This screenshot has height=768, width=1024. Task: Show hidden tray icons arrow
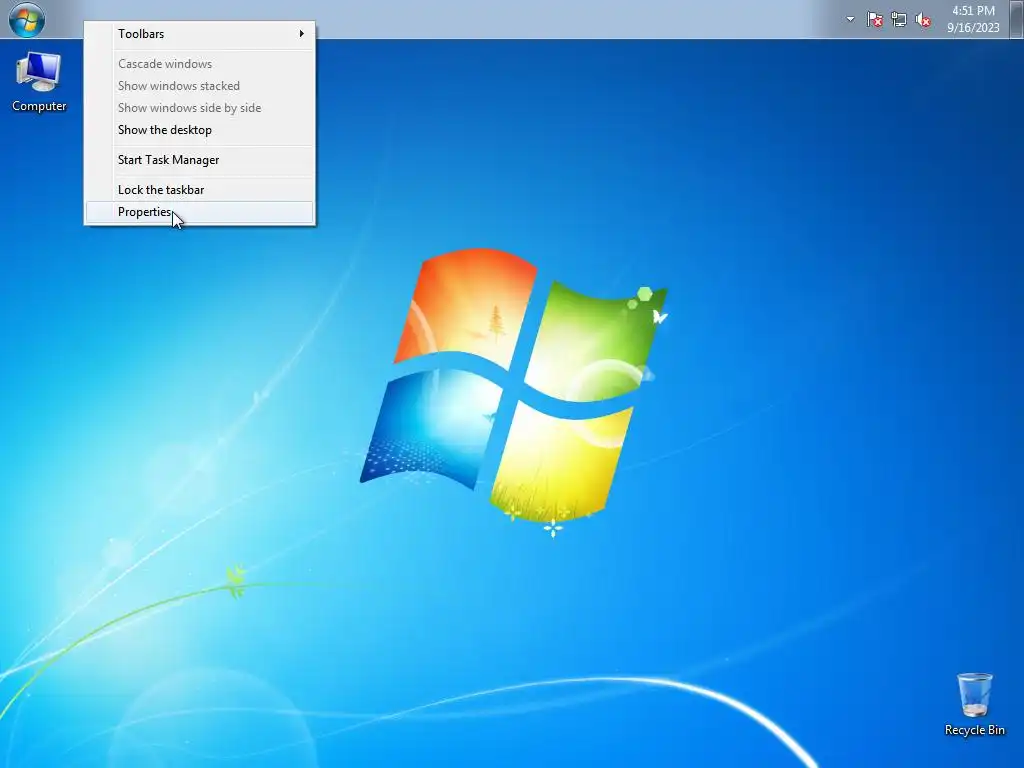pyautogui.click(x=850, y=20)
